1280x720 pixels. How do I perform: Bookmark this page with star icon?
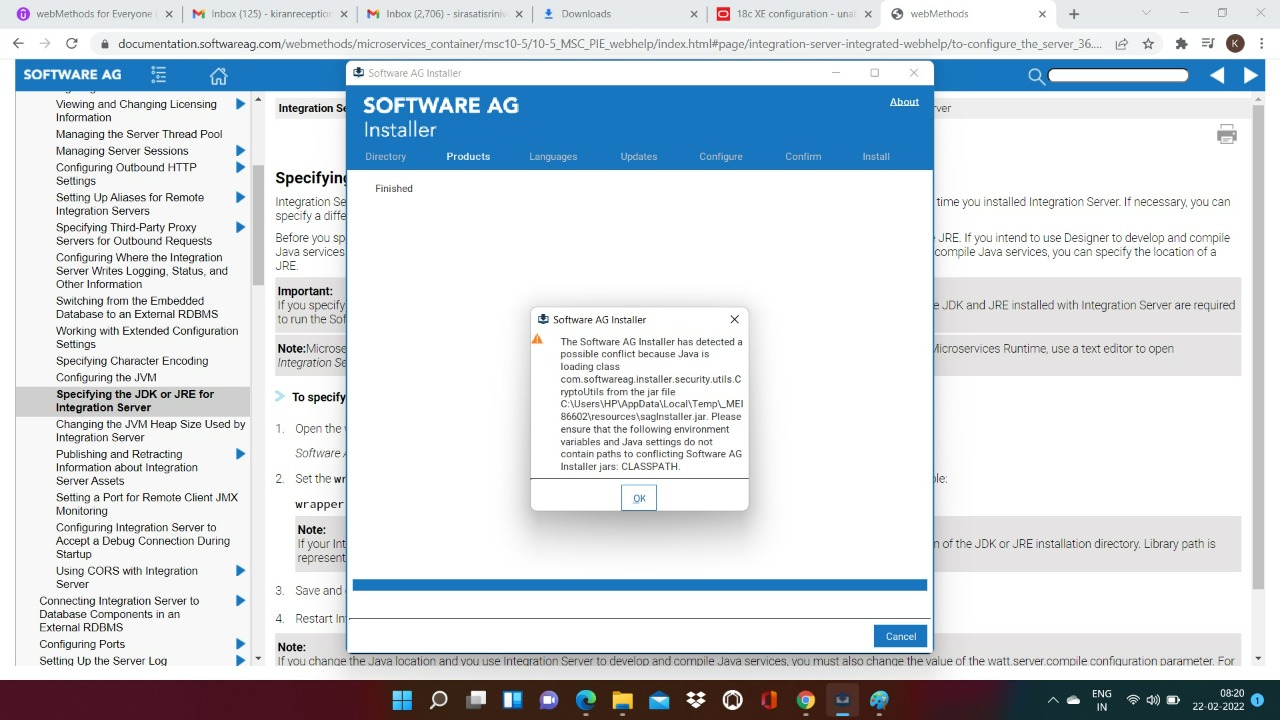1148,44
